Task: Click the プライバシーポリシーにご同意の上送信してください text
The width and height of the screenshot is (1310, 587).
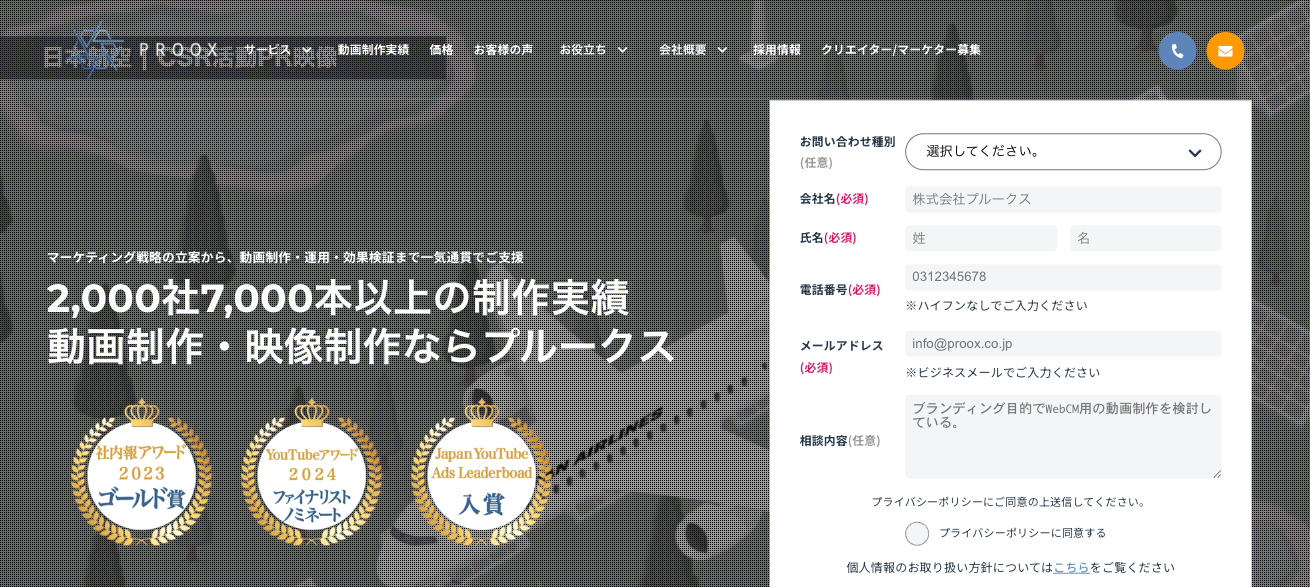Action: tap(1010, 501)
